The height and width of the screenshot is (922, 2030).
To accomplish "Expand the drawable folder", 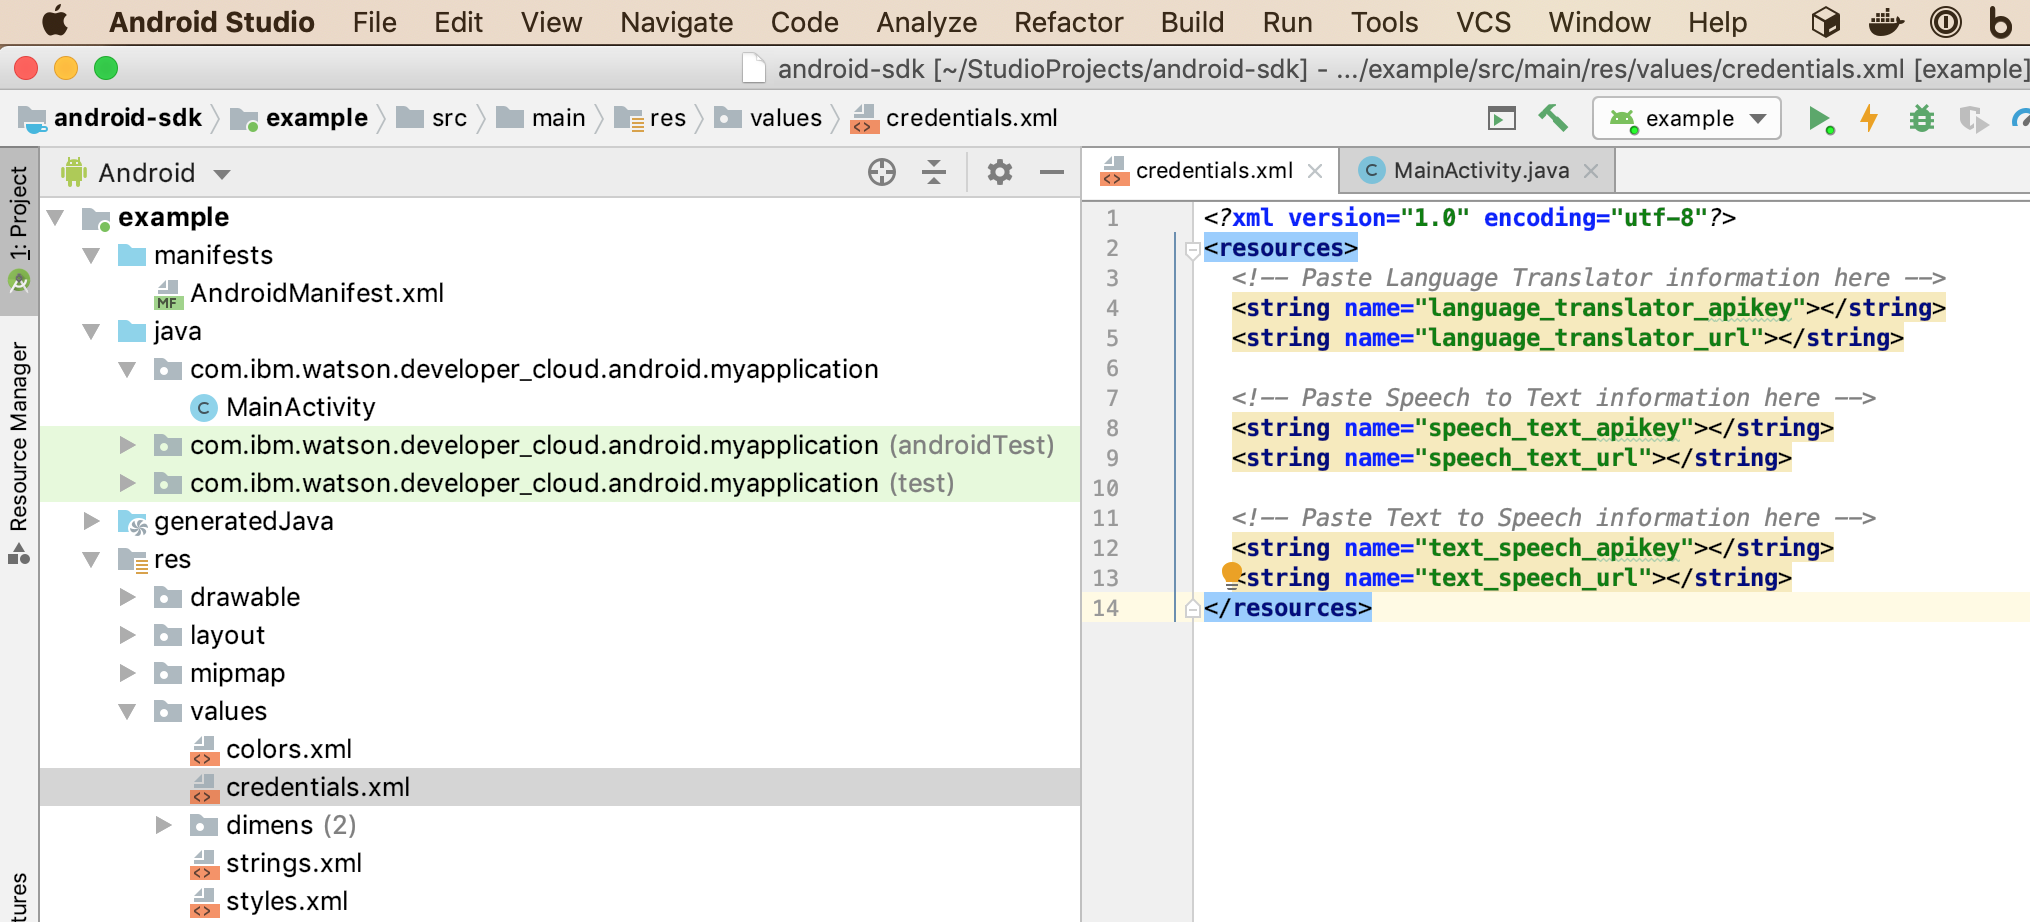I will [x=128, y=597].
